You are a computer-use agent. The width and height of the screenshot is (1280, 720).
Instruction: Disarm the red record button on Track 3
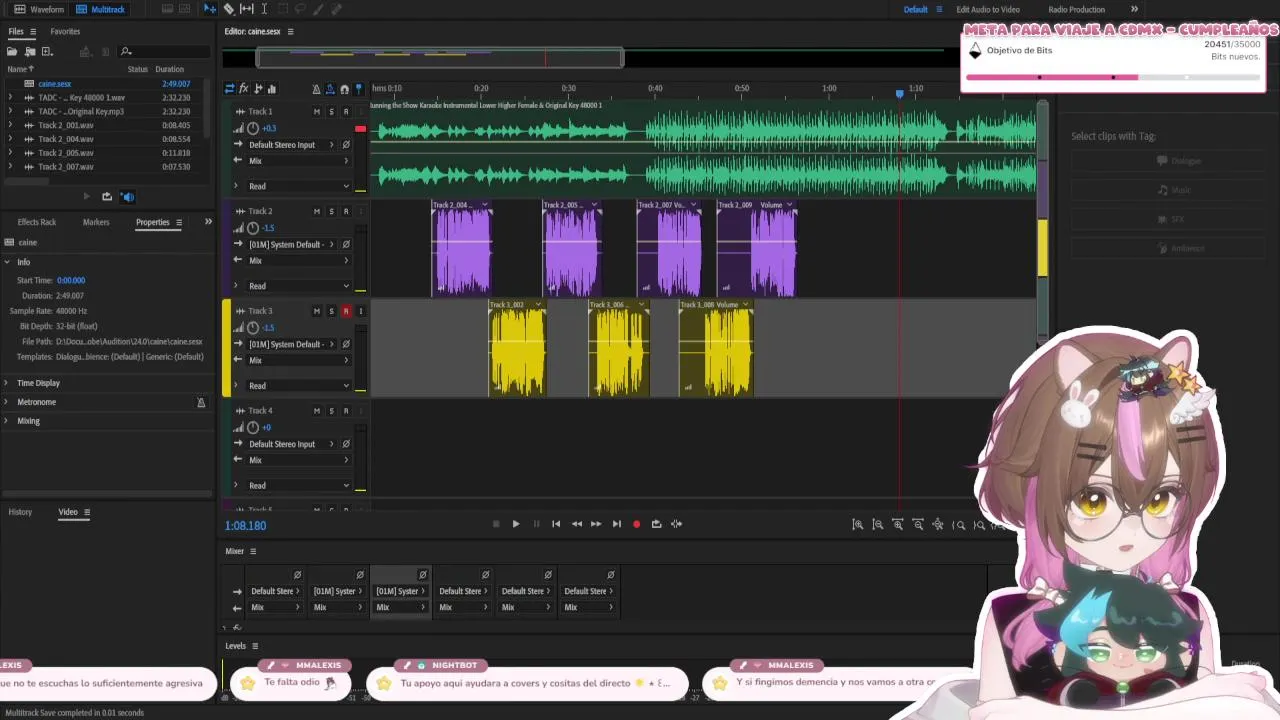click(346, 311)
